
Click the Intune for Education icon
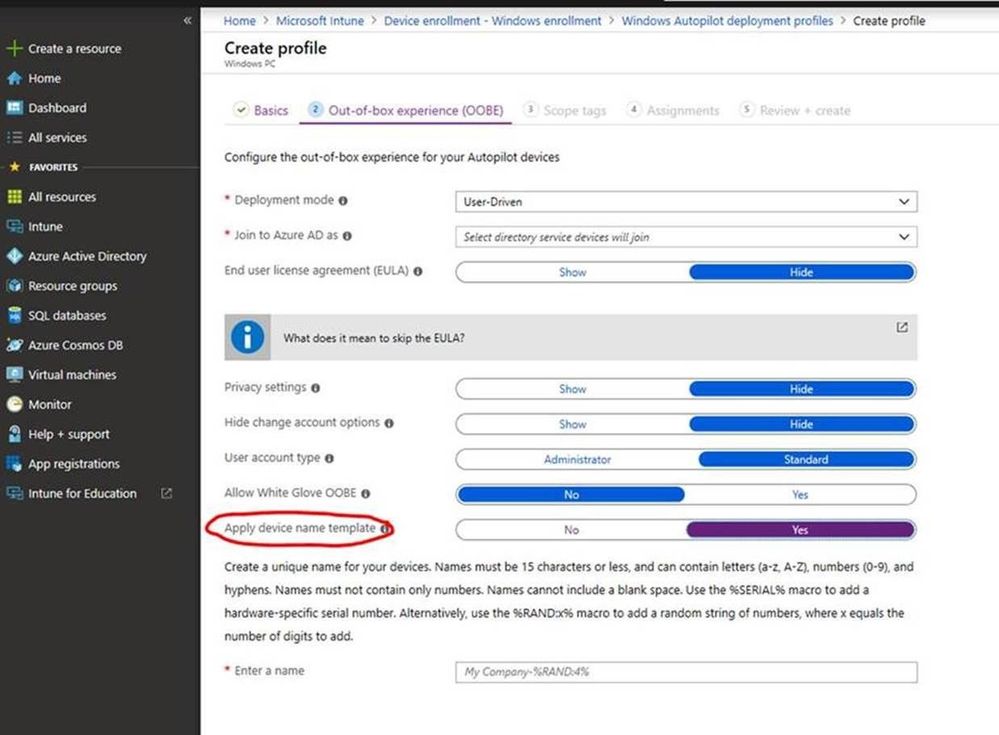14,494
